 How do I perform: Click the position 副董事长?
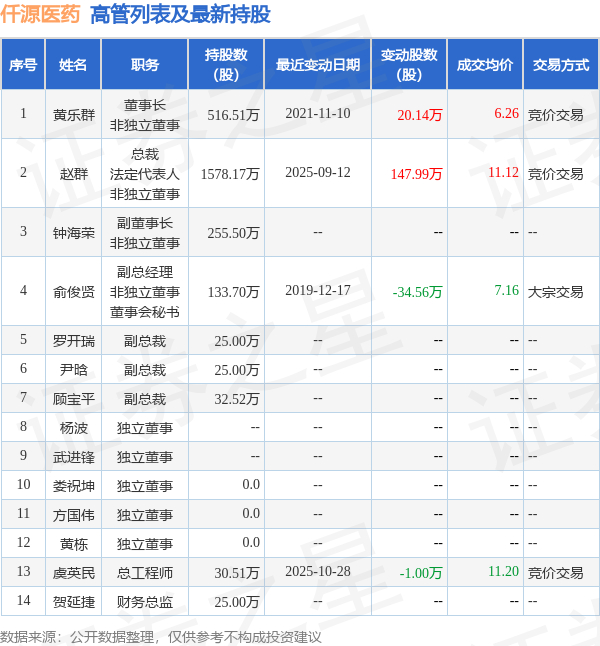(145, 223)
